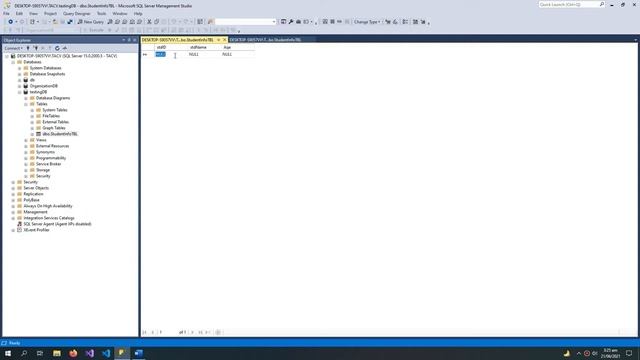640x360 pixels.
Task: Click the Refresh icon in Object Explorer toolbar
Action: 57,48
